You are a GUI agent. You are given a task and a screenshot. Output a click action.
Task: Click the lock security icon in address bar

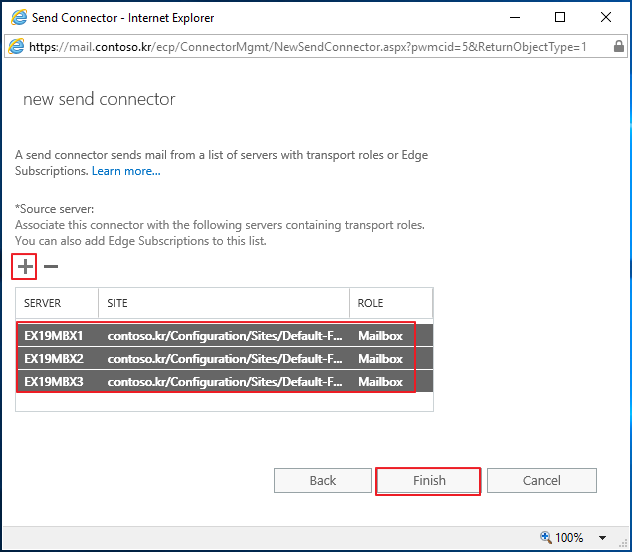click(x=619, y=47)
